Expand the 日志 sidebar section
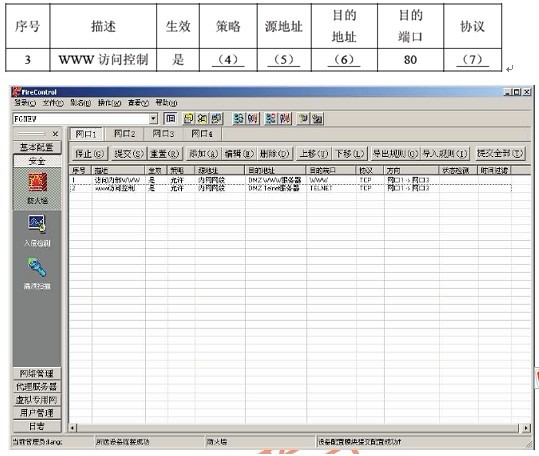Screen dimensions: 539x456 coord(37,426)
